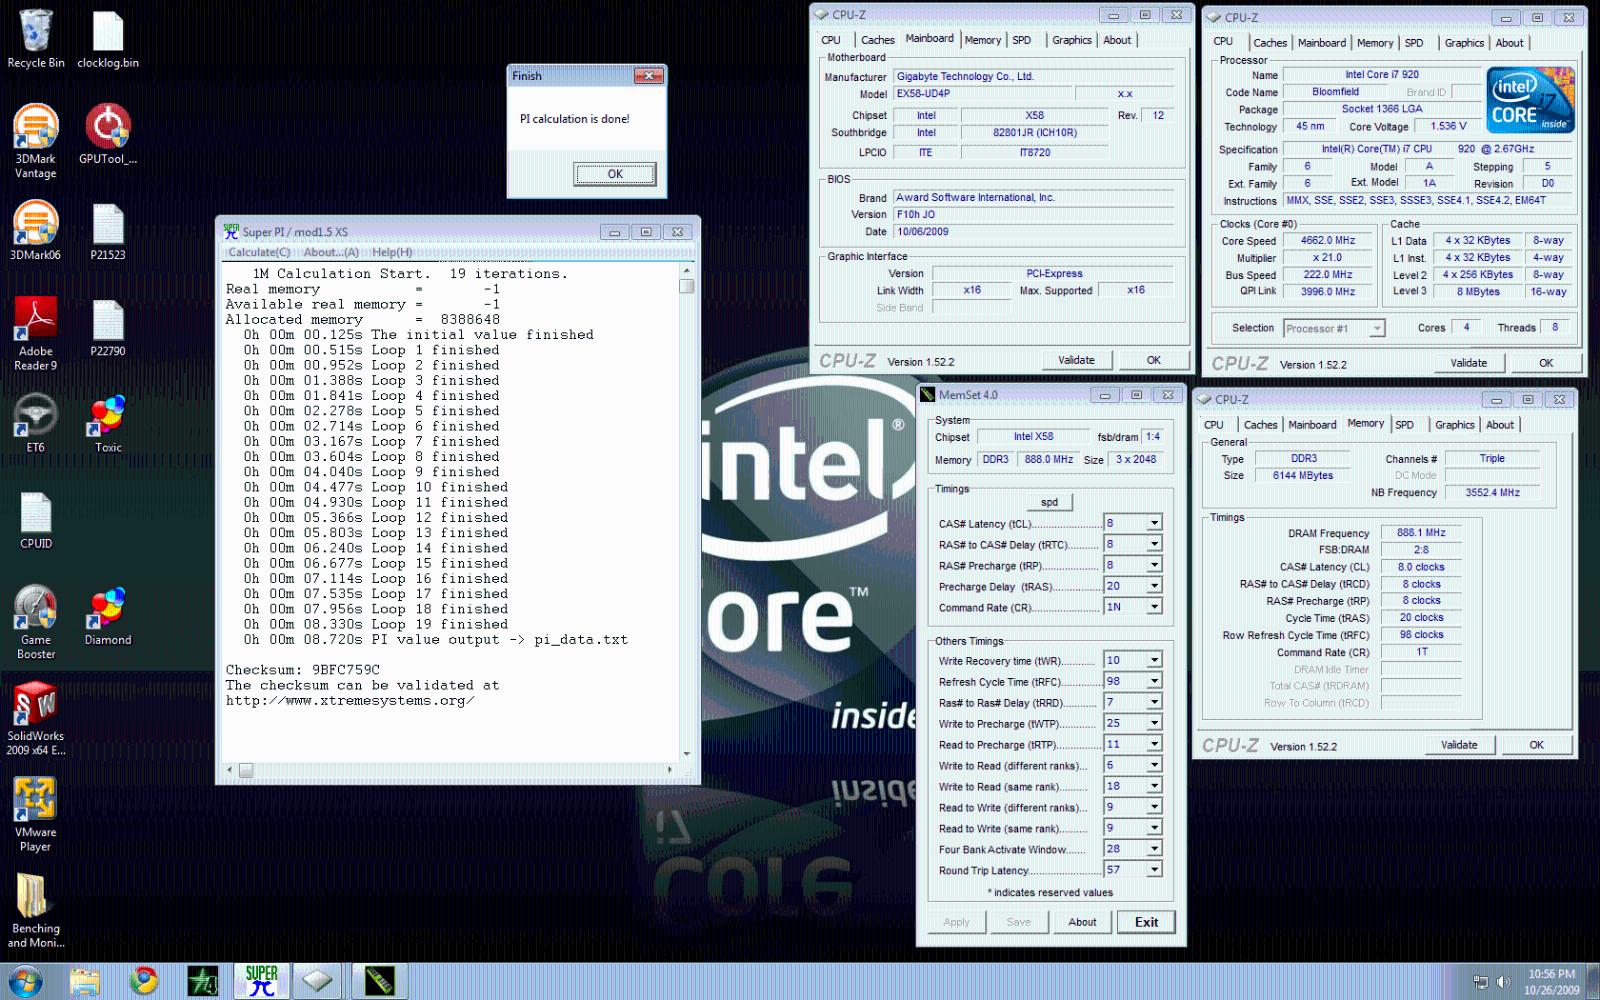
Task: Switch to Caches tab in Mainboard CPU-Z window
Action: tap(877, 40)
